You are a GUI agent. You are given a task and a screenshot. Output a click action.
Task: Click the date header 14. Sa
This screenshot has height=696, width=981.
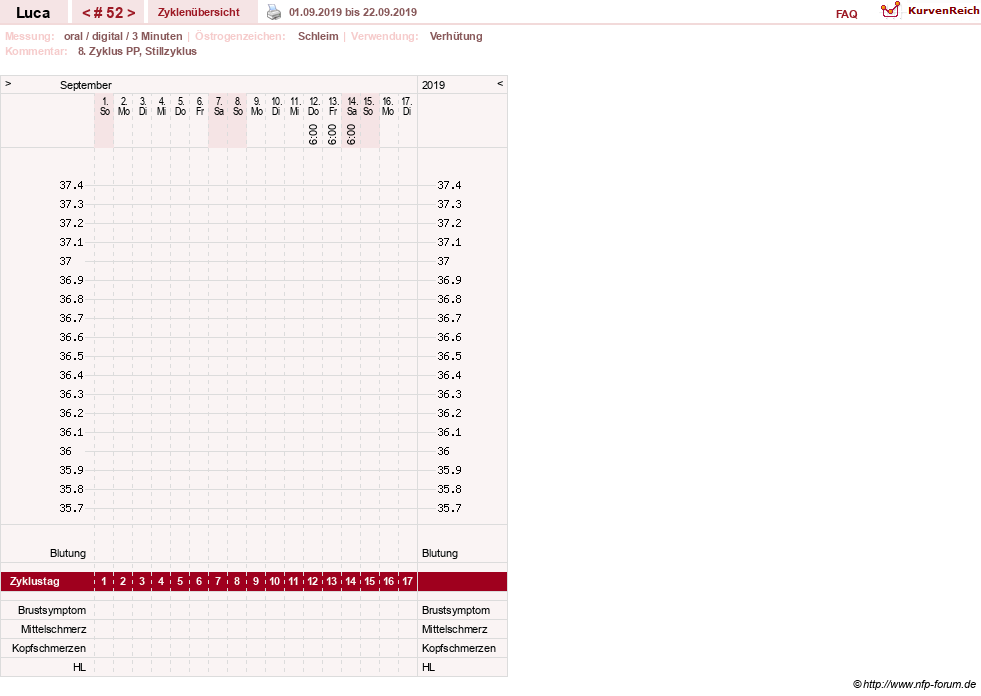point(352,106)
